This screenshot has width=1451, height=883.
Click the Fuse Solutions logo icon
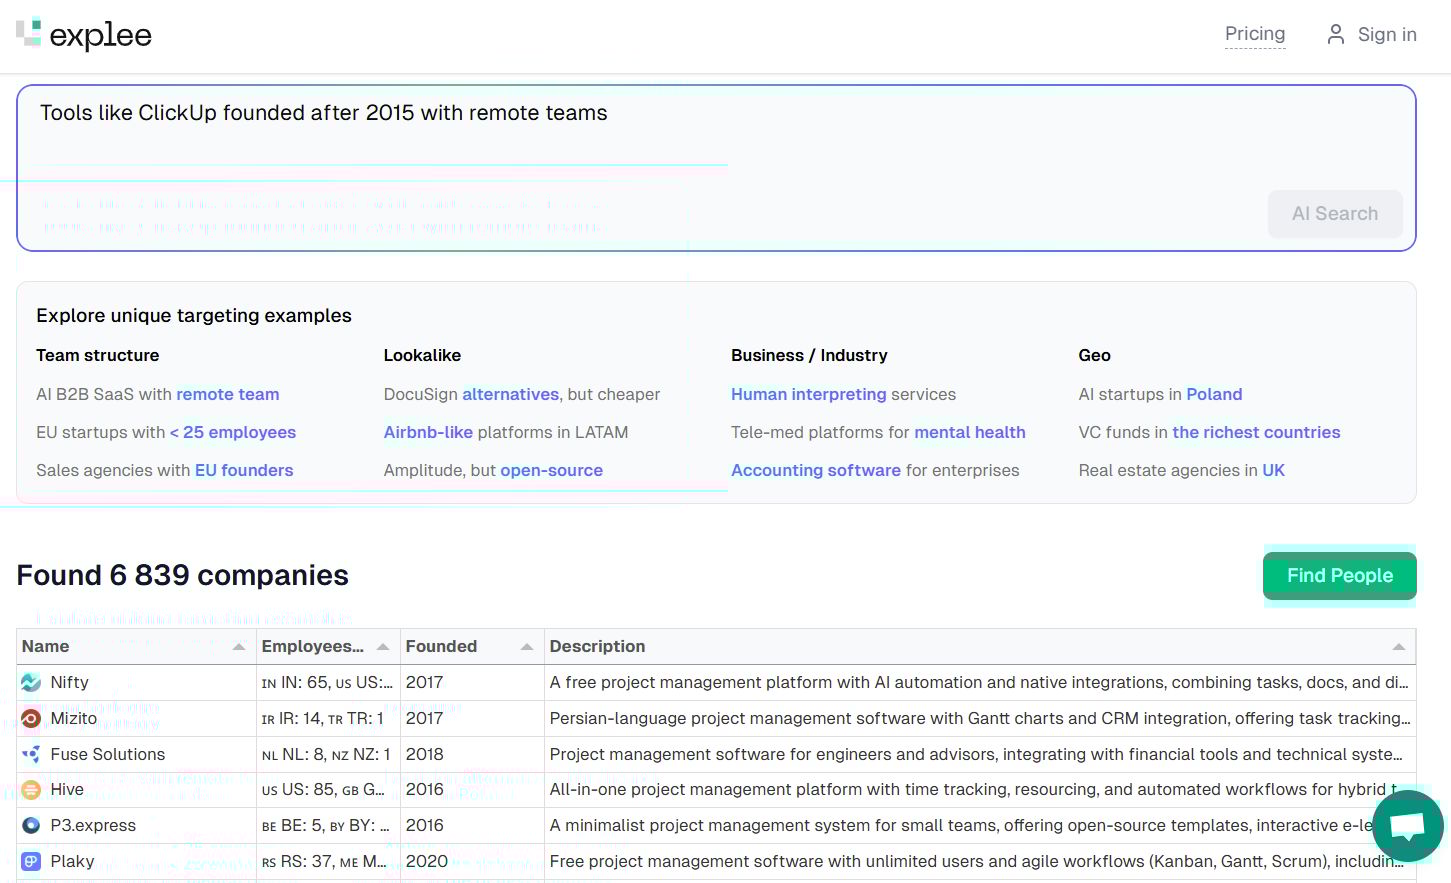point(31,754)
